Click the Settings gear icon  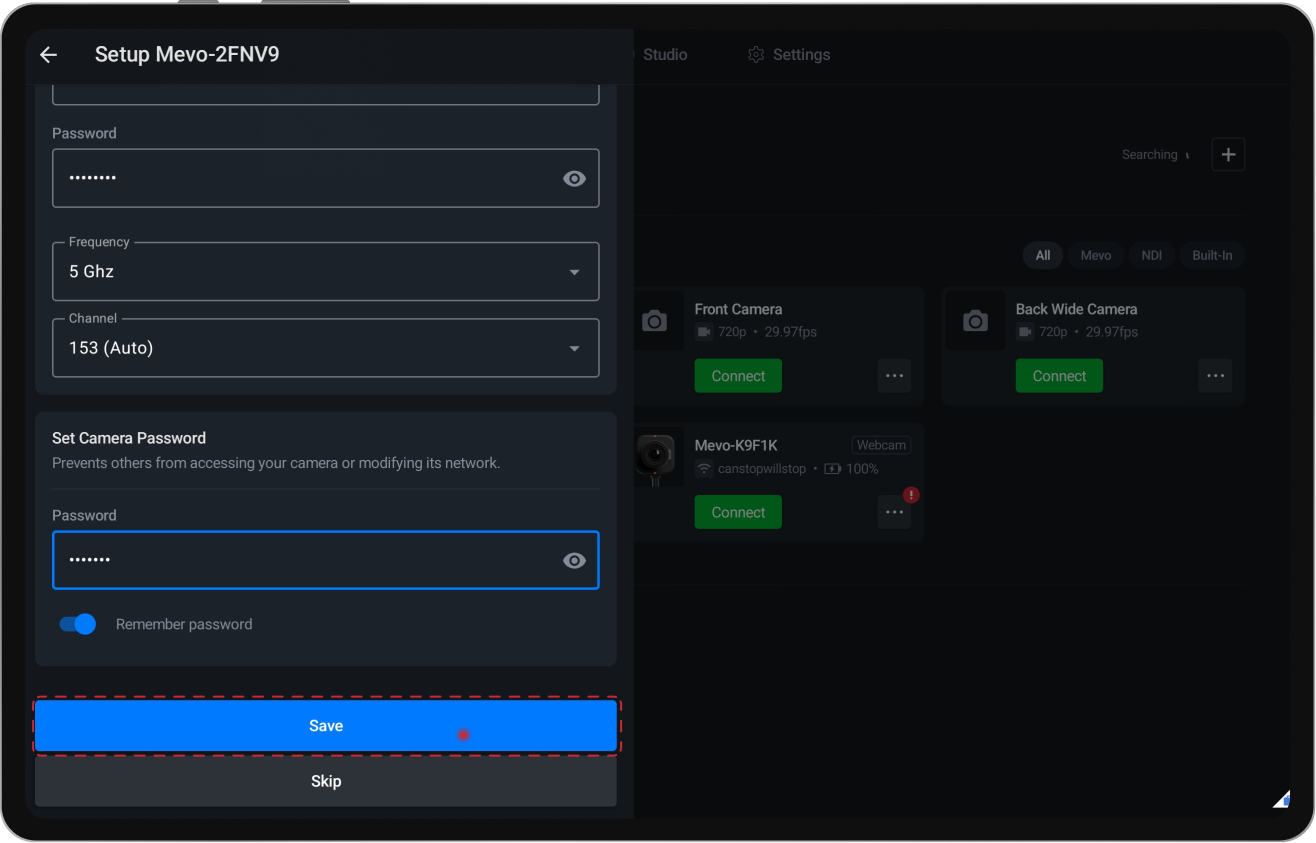point(756,55)
